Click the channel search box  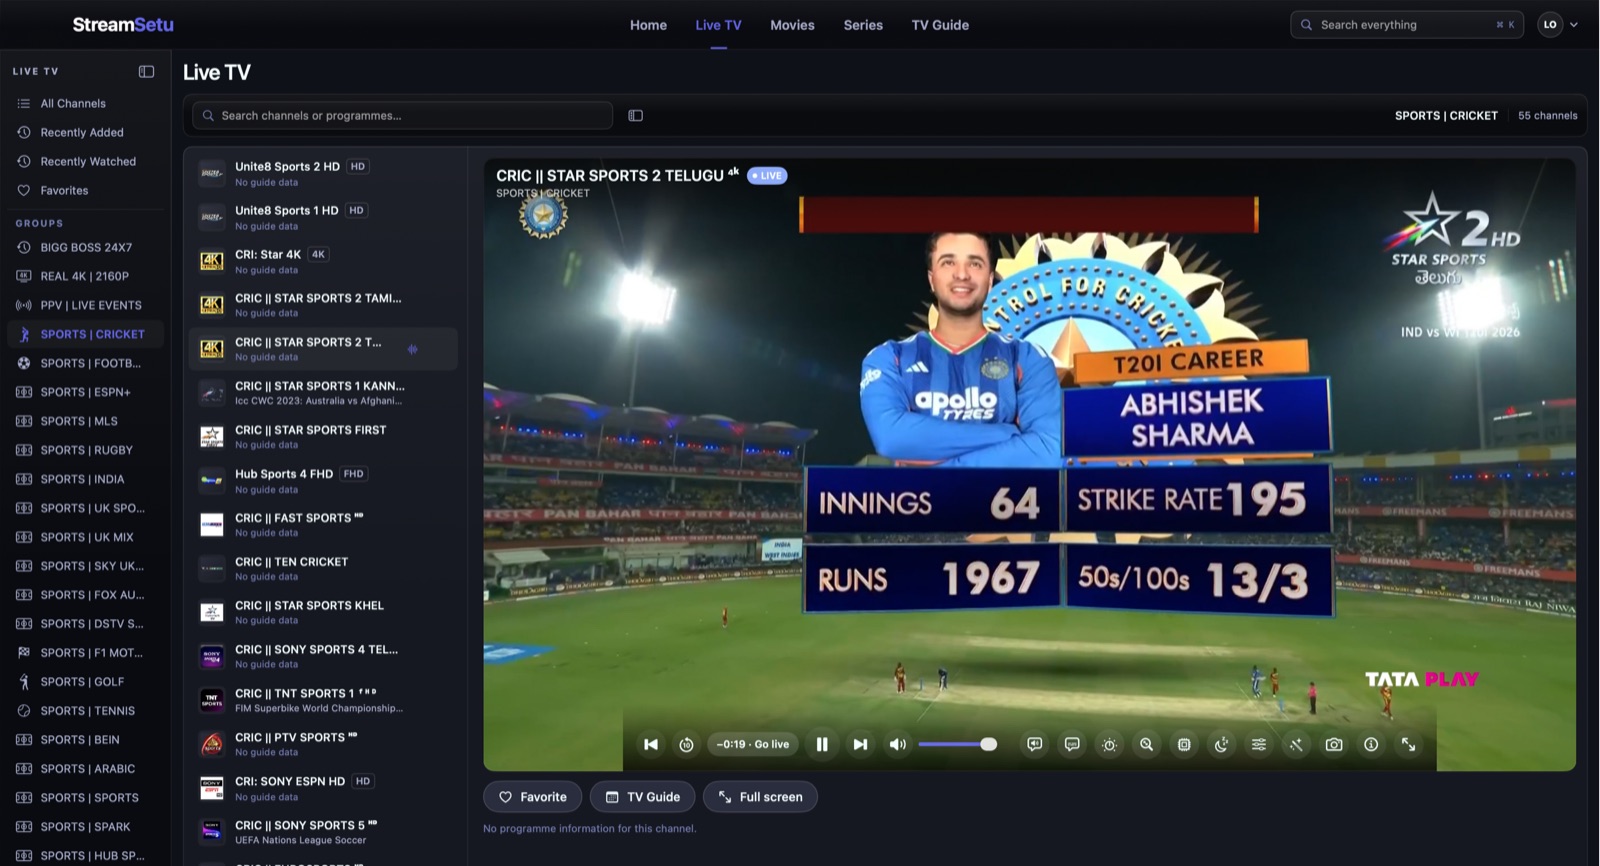click(403, 115)
